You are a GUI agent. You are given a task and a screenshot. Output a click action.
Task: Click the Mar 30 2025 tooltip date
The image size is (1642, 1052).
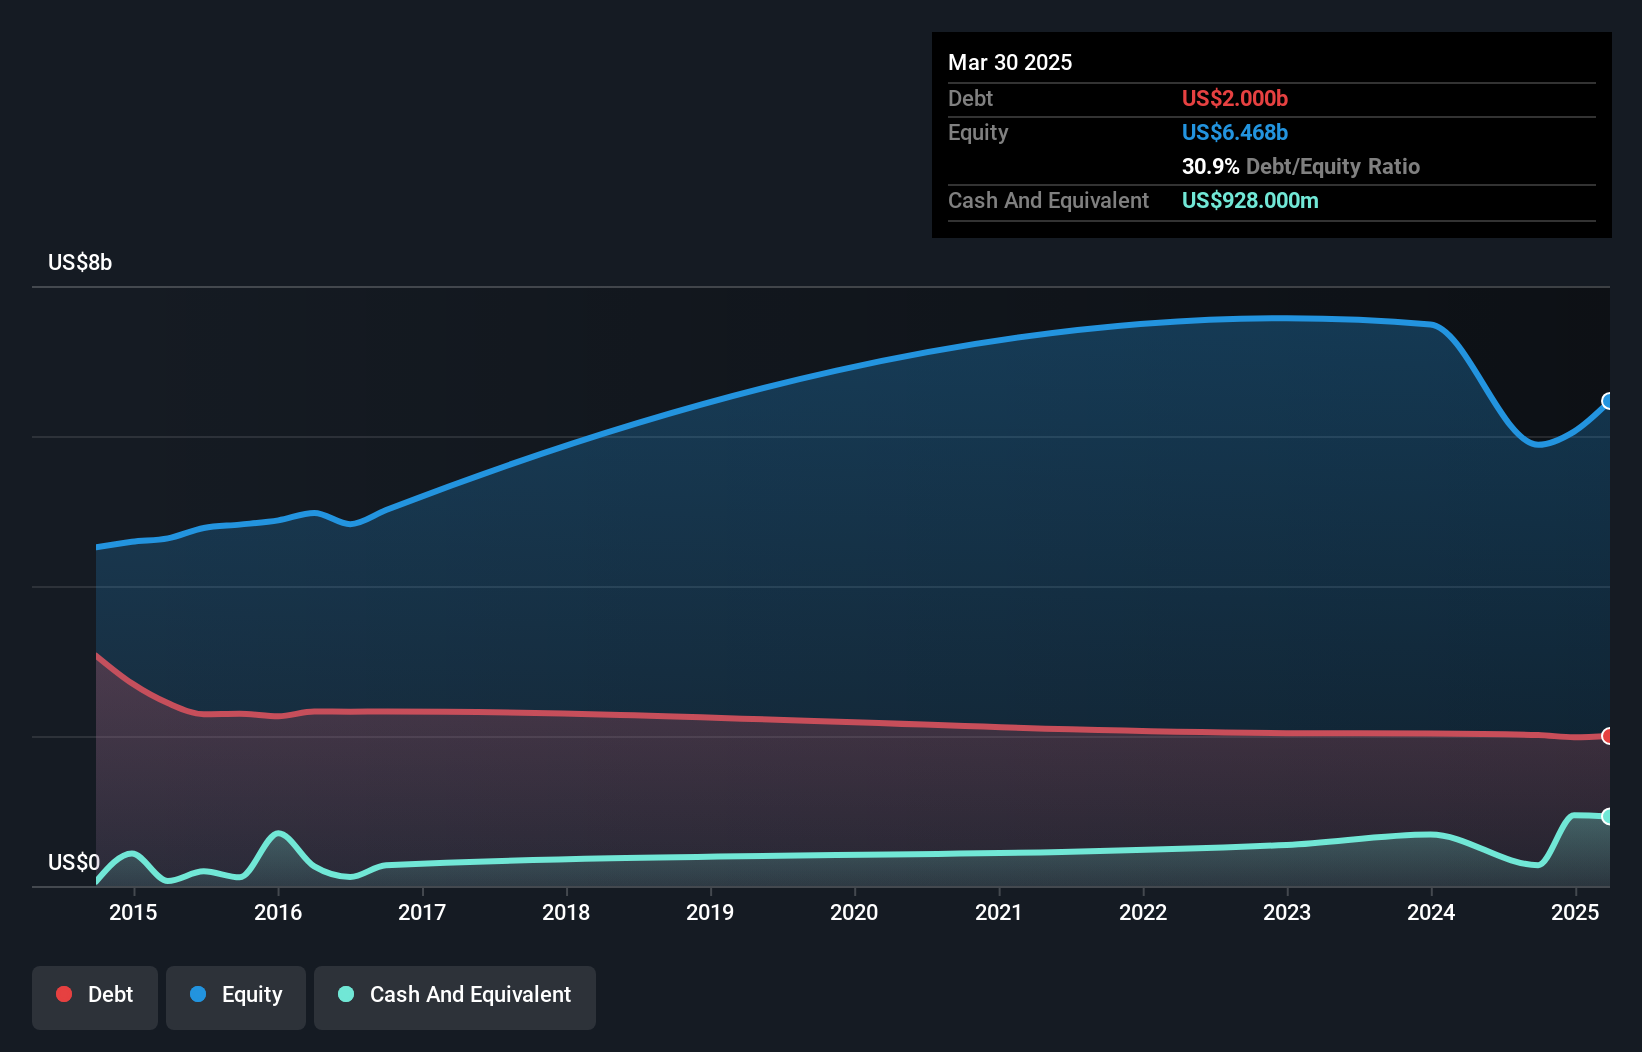[x=1010, y=62]
